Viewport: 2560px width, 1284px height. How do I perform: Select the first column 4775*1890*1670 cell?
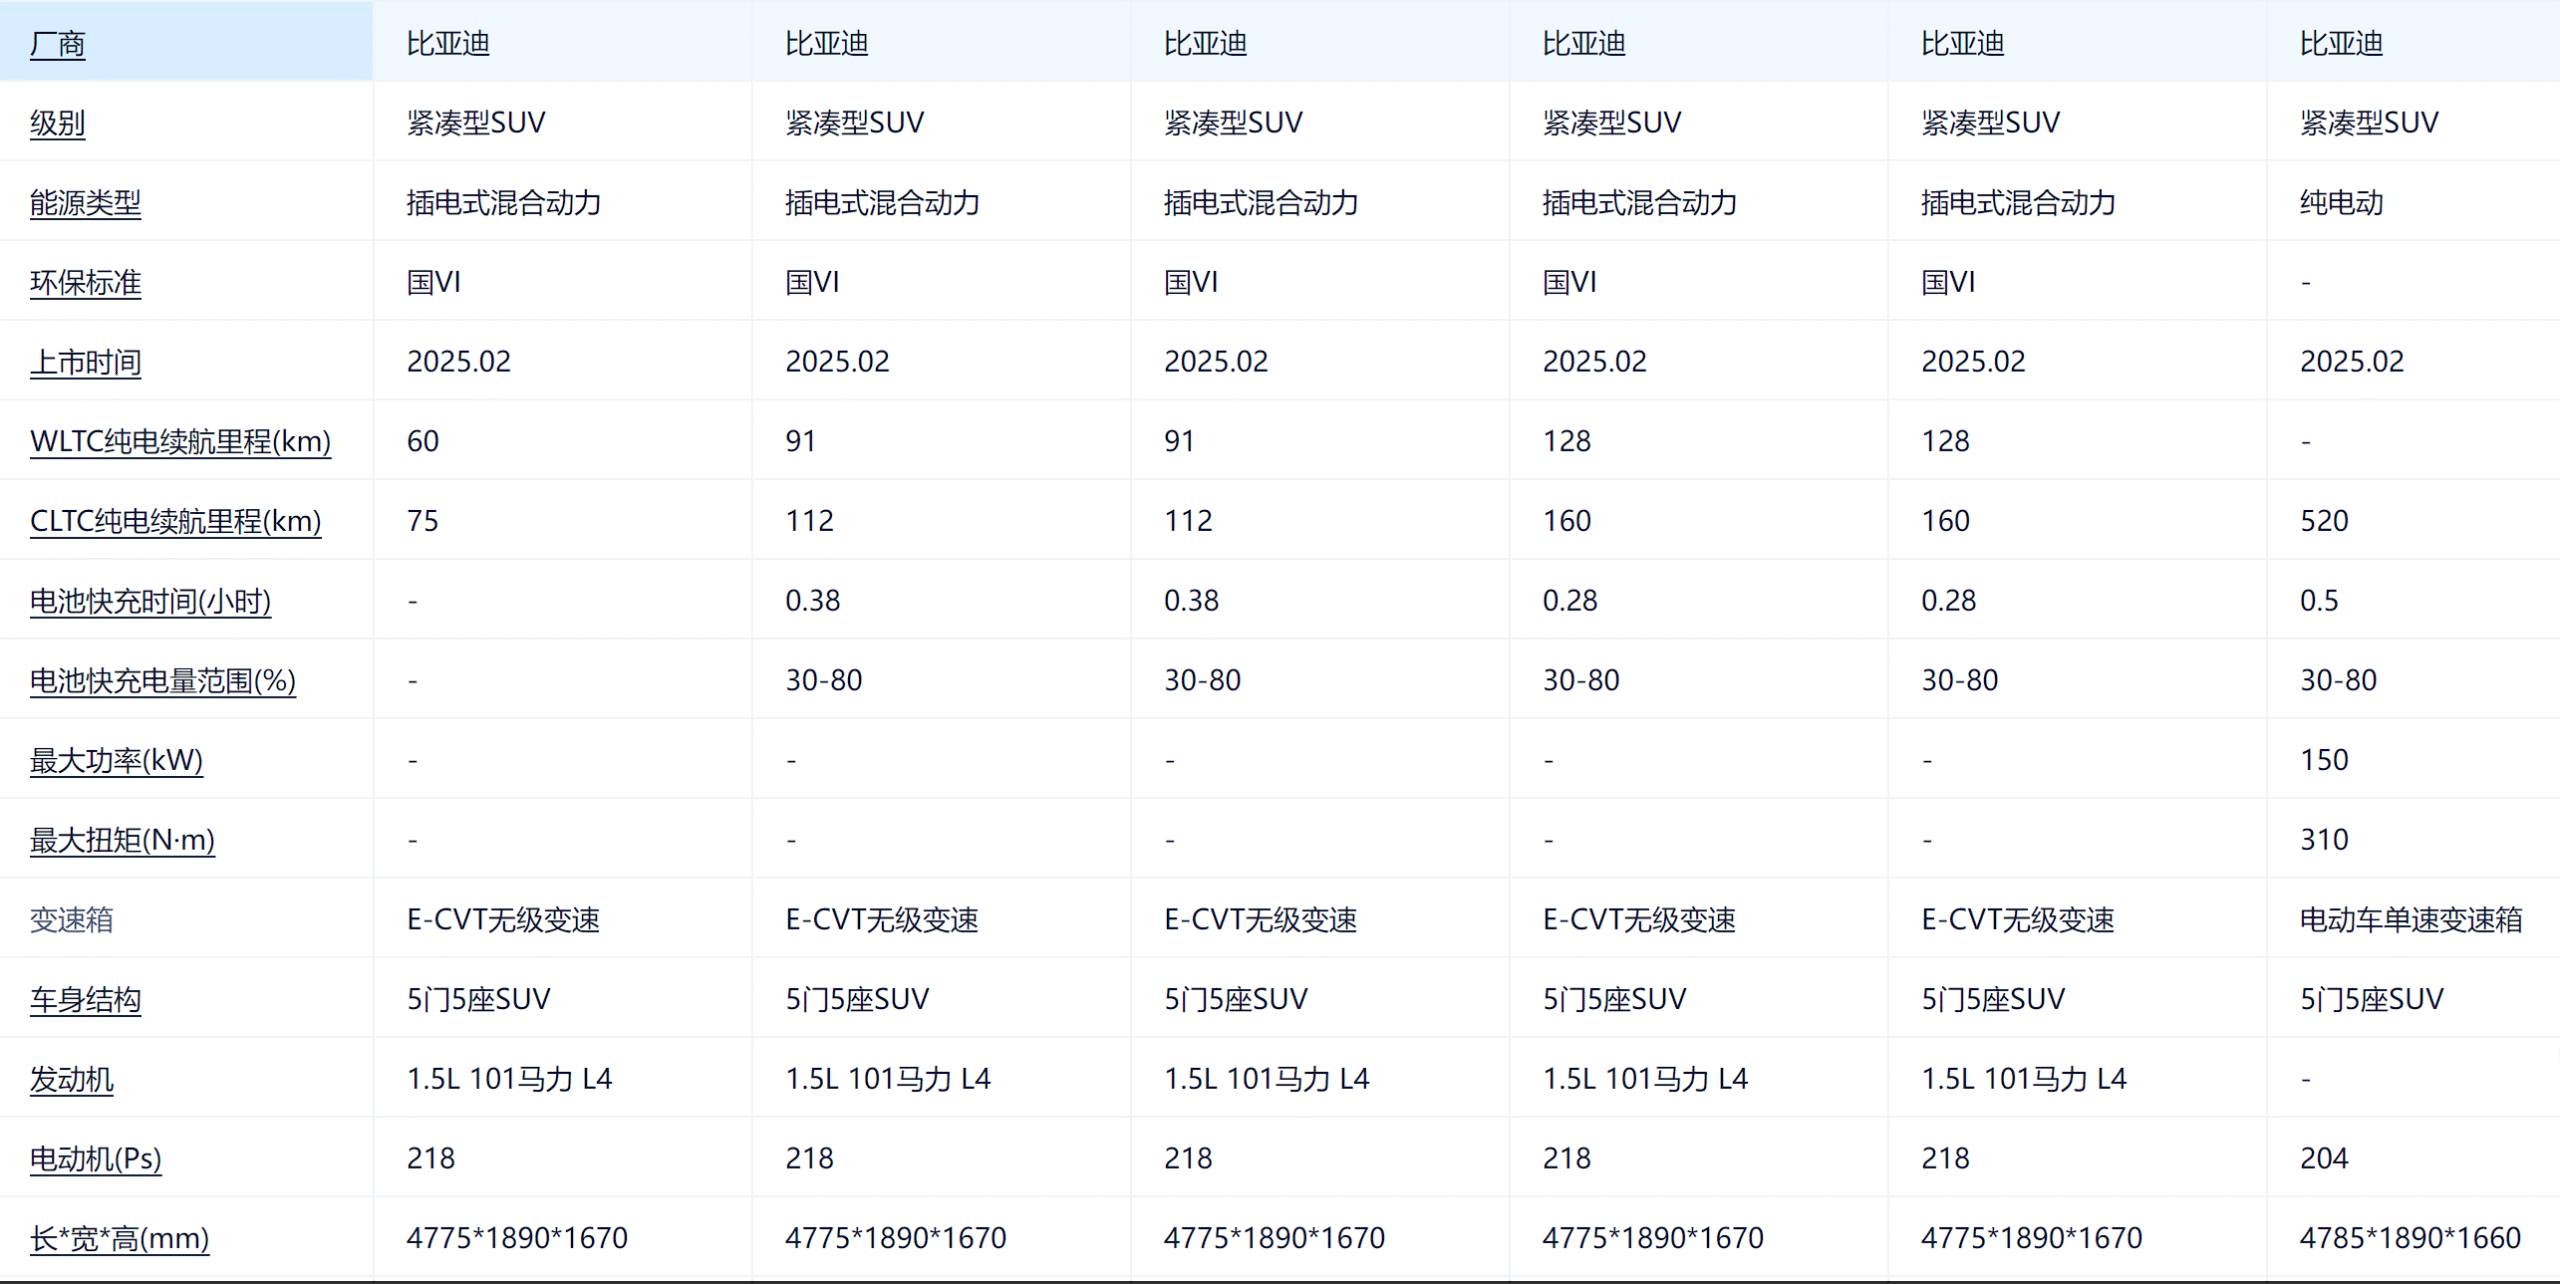tap(517, 1239)
